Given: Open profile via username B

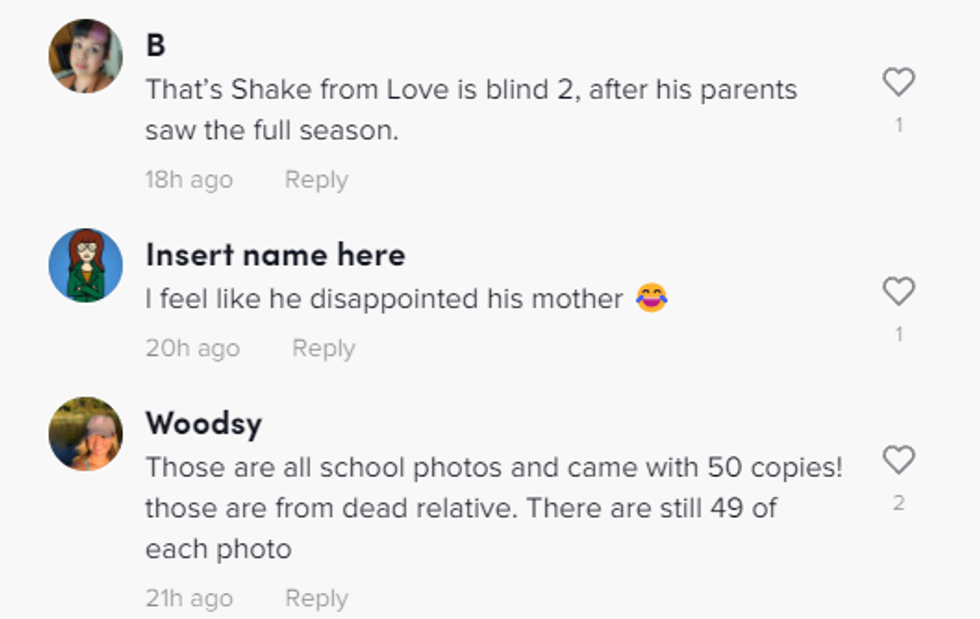Looking at the screenshot, I should click(155, 45).
